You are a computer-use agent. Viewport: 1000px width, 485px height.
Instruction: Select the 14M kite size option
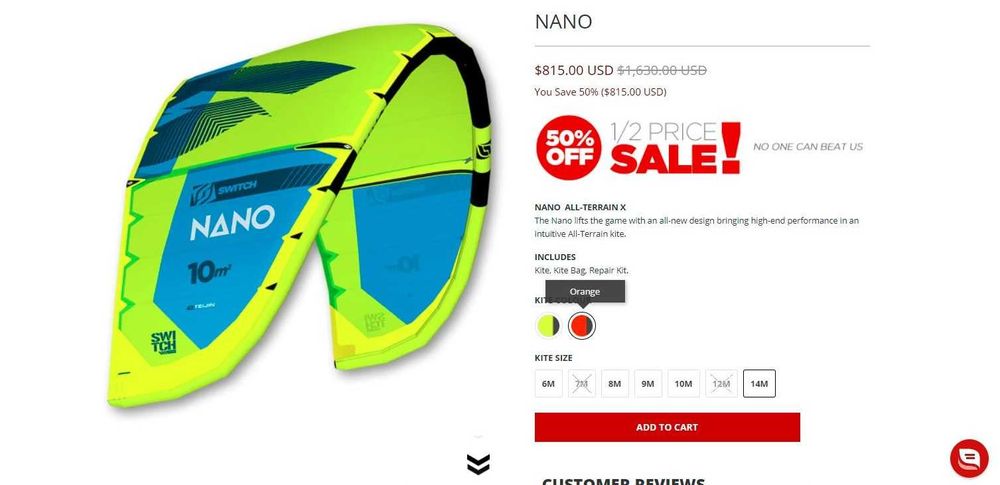click(759, 384)
